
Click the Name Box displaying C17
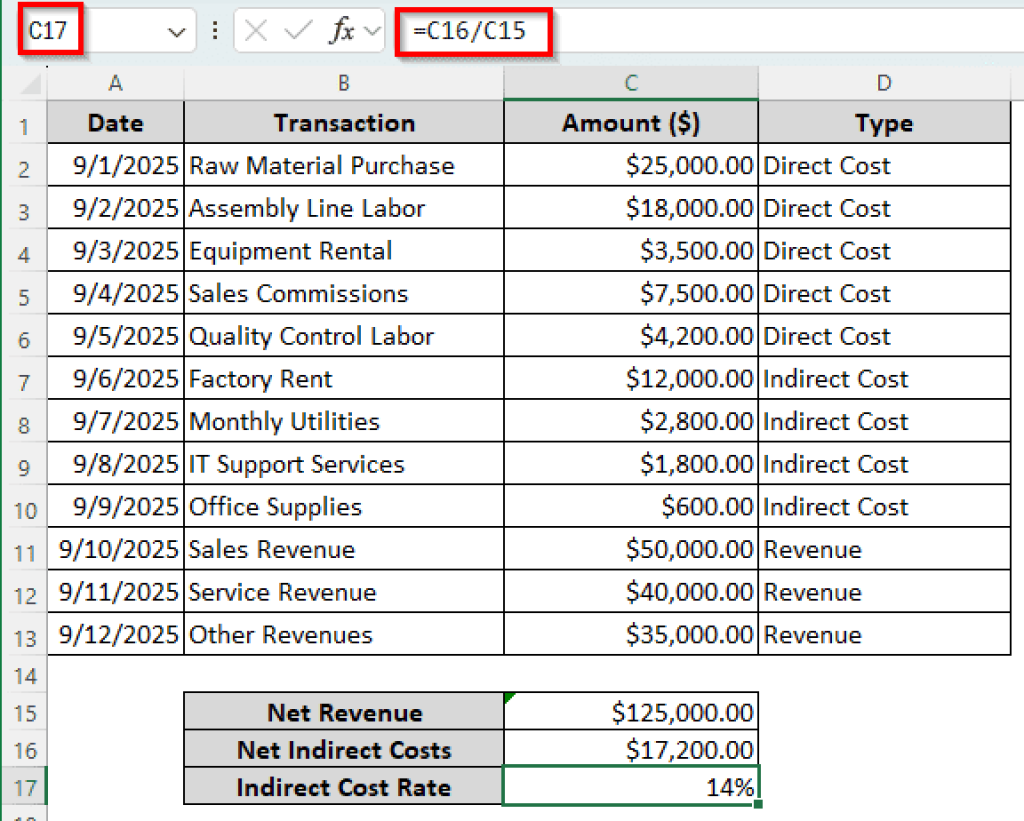50,30
